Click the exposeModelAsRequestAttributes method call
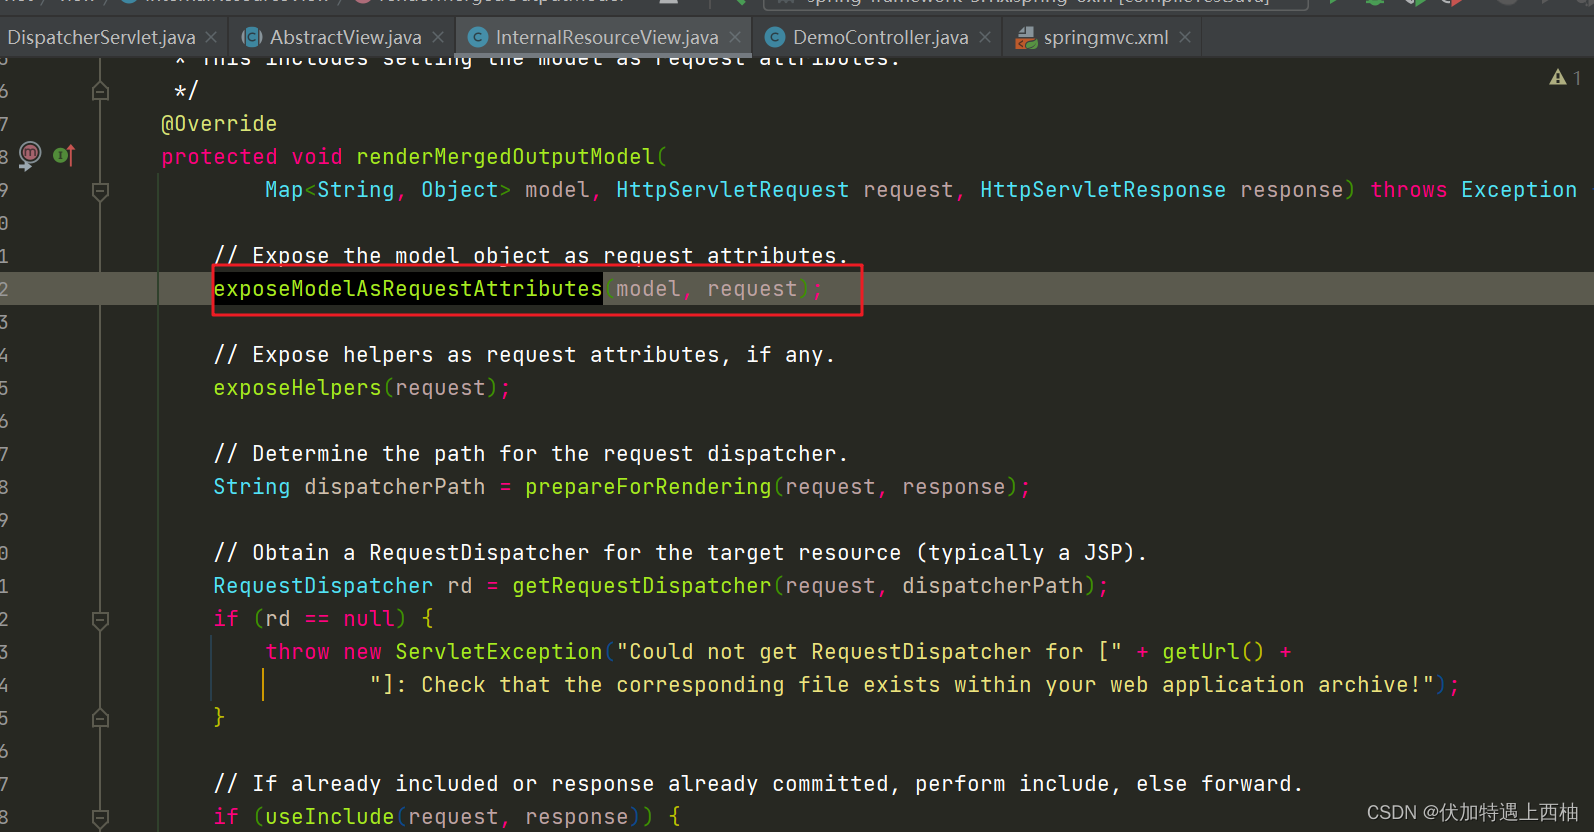The image size is (1594, 832). click(408, 289)
